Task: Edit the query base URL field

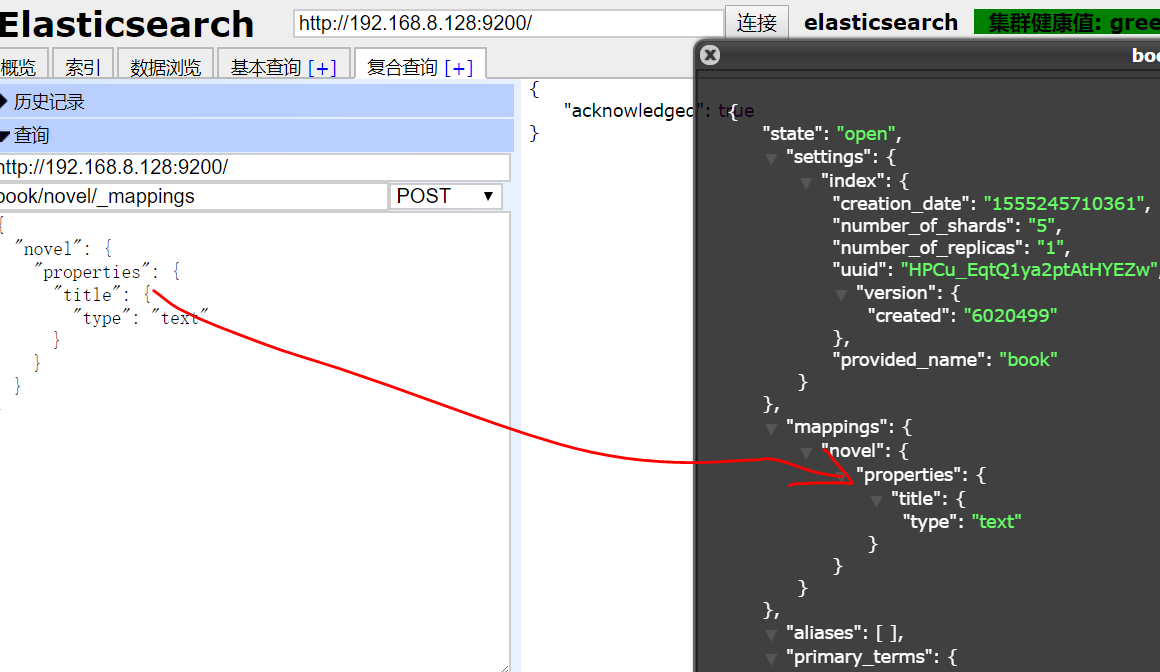Action: coord(254,167)
